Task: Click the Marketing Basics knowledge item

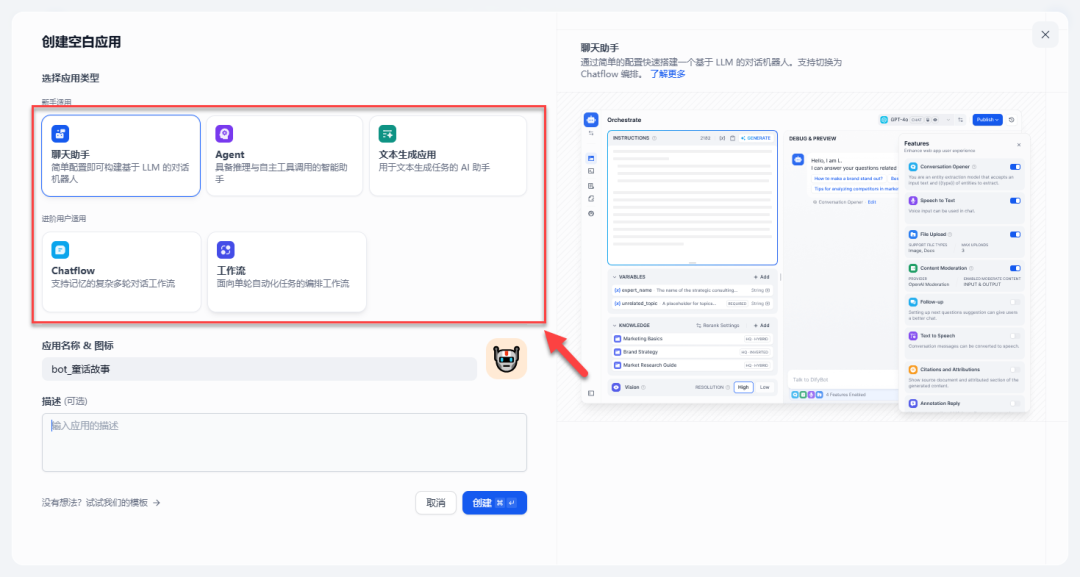Action: [x=692, y=339]
